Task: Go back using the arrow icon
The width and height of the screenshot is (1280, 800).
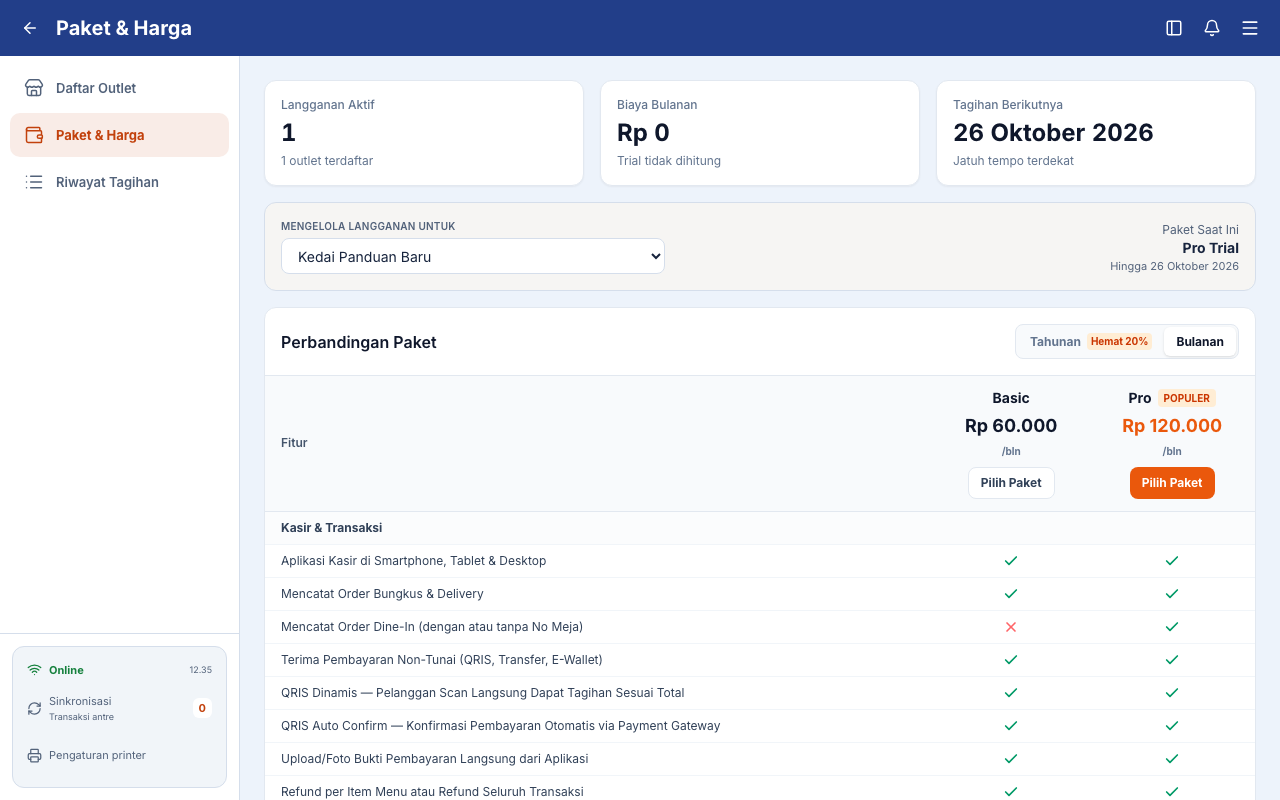Action: coord(30,28)
